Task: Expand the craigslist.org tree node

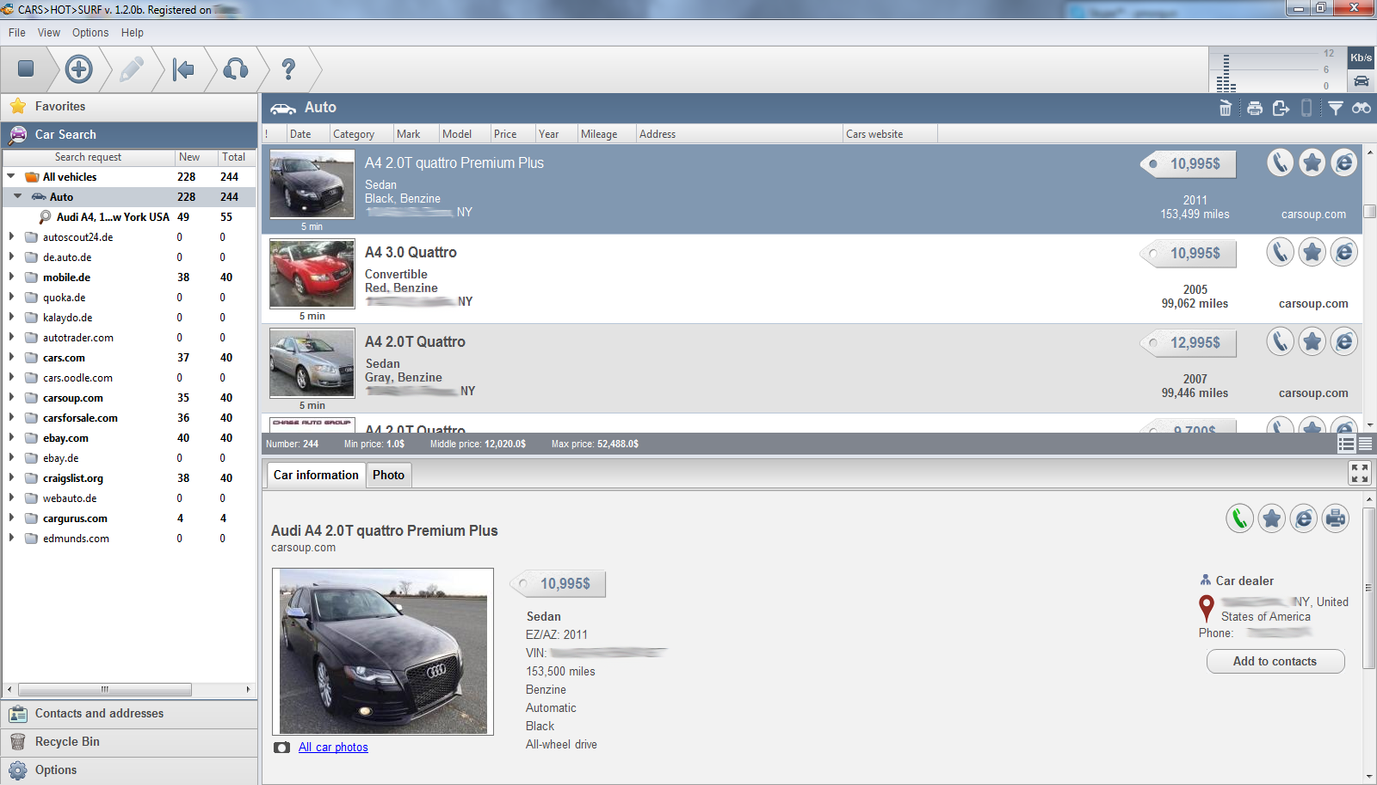Action: click(x=11, y=478)
